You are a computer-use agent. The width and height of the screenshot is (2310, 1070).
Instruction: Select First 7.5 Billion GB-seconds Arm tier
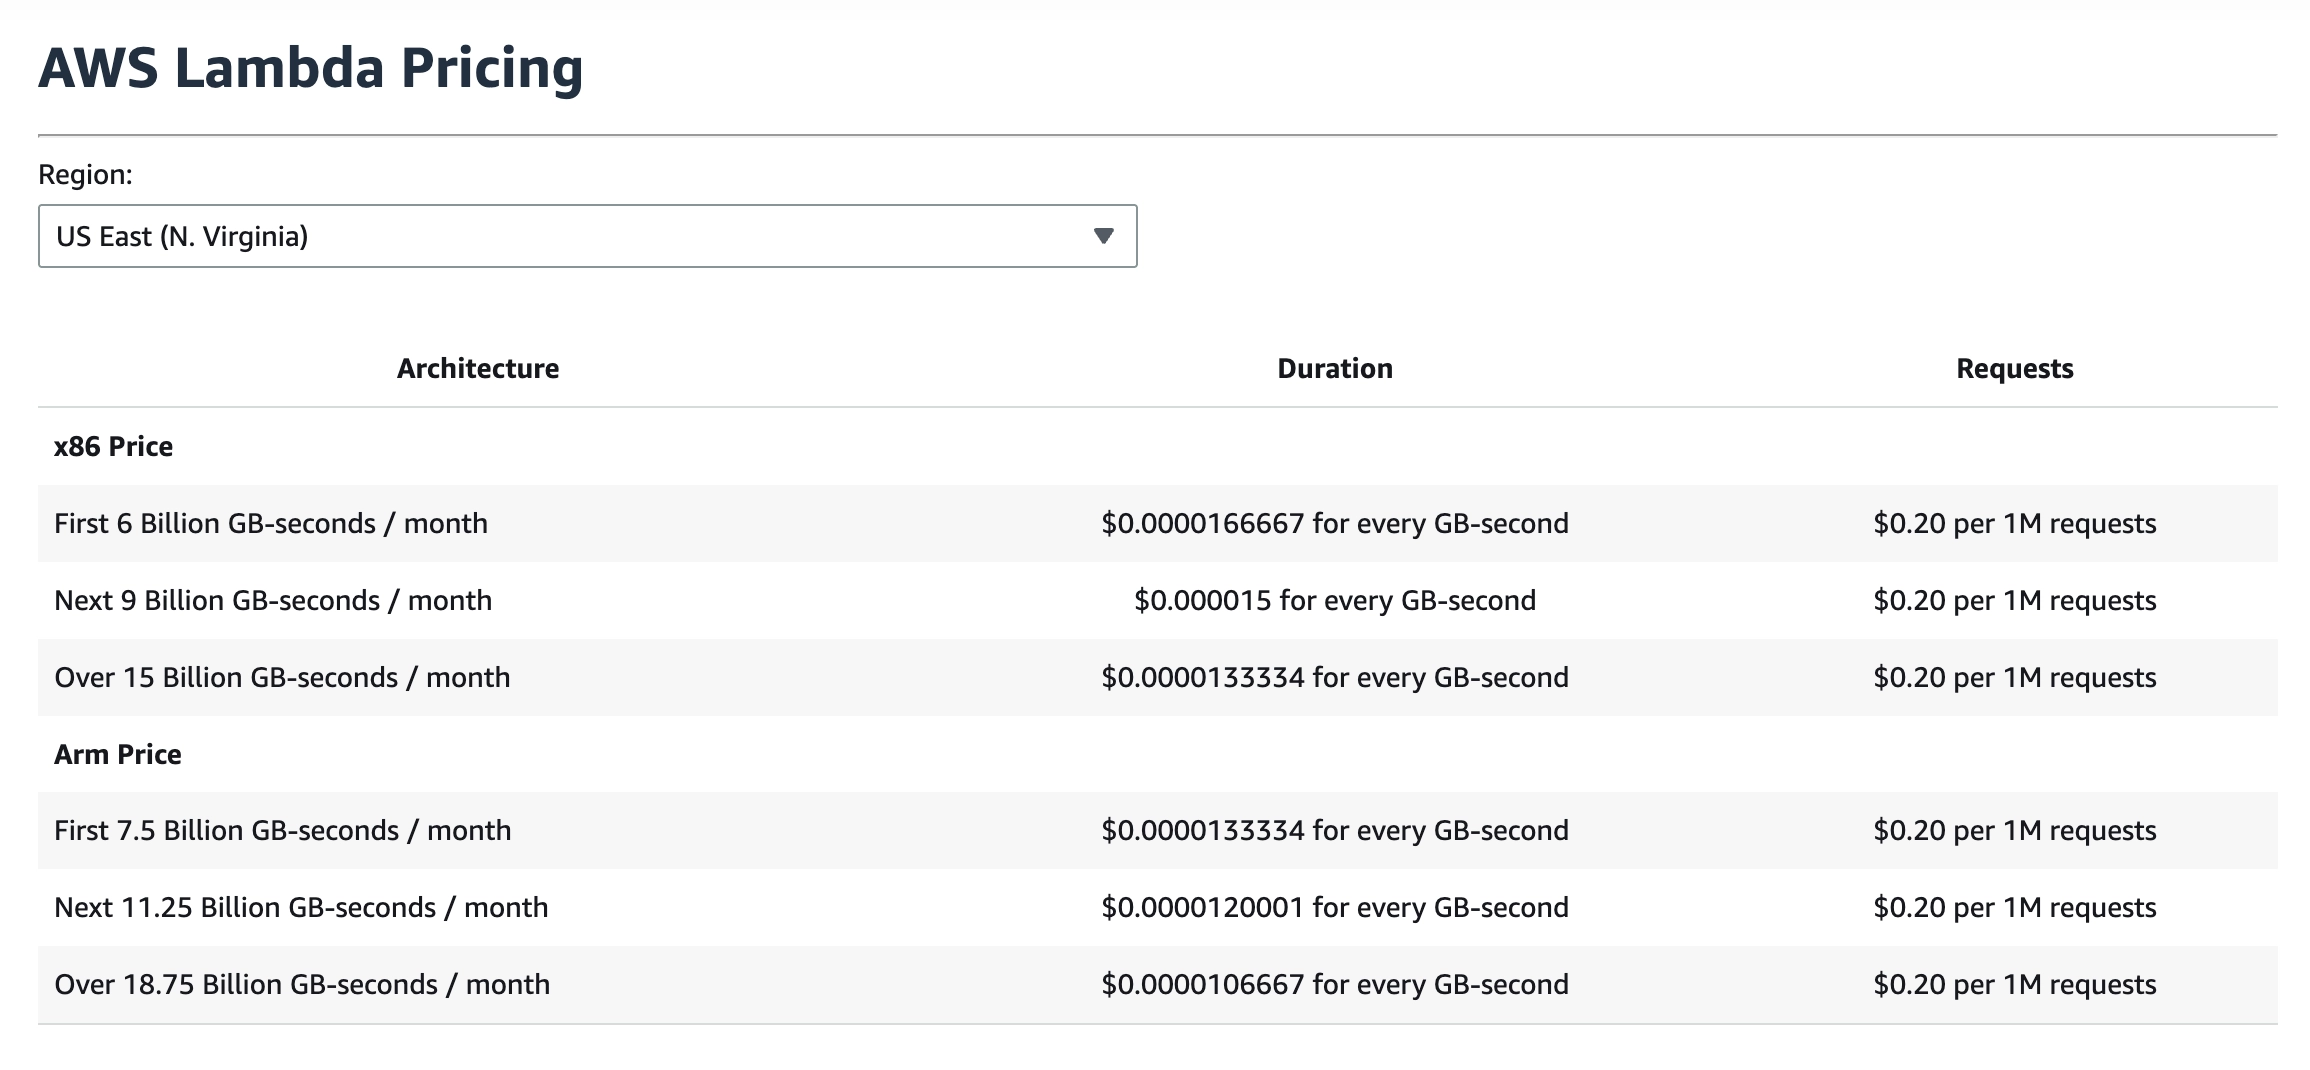(x=282, y=830)
